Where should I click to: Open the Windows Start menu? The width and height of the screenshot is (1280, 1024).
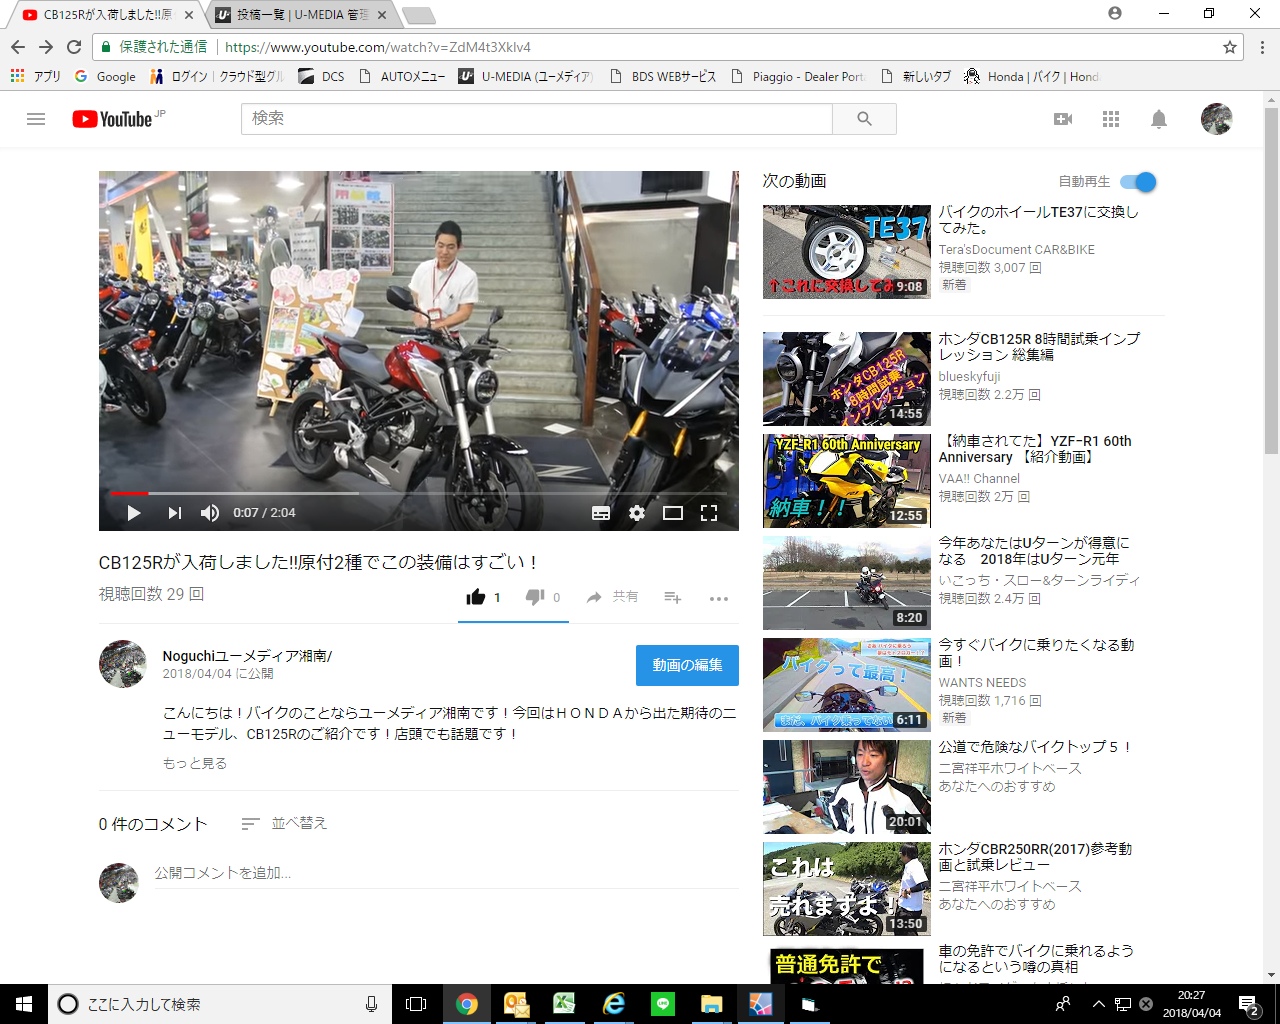click(x=24, y=1004)
